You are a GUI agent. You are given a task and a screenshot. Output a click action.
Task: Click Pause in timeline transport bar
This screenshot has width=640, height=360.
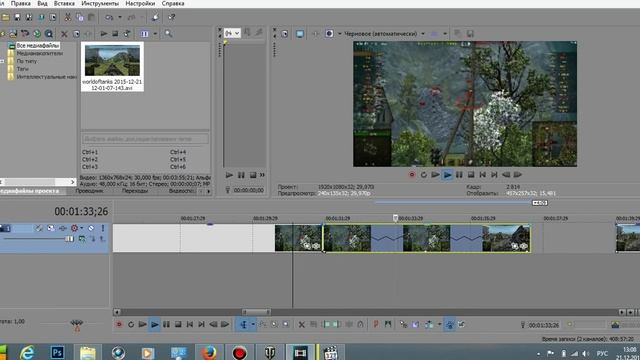166,324
